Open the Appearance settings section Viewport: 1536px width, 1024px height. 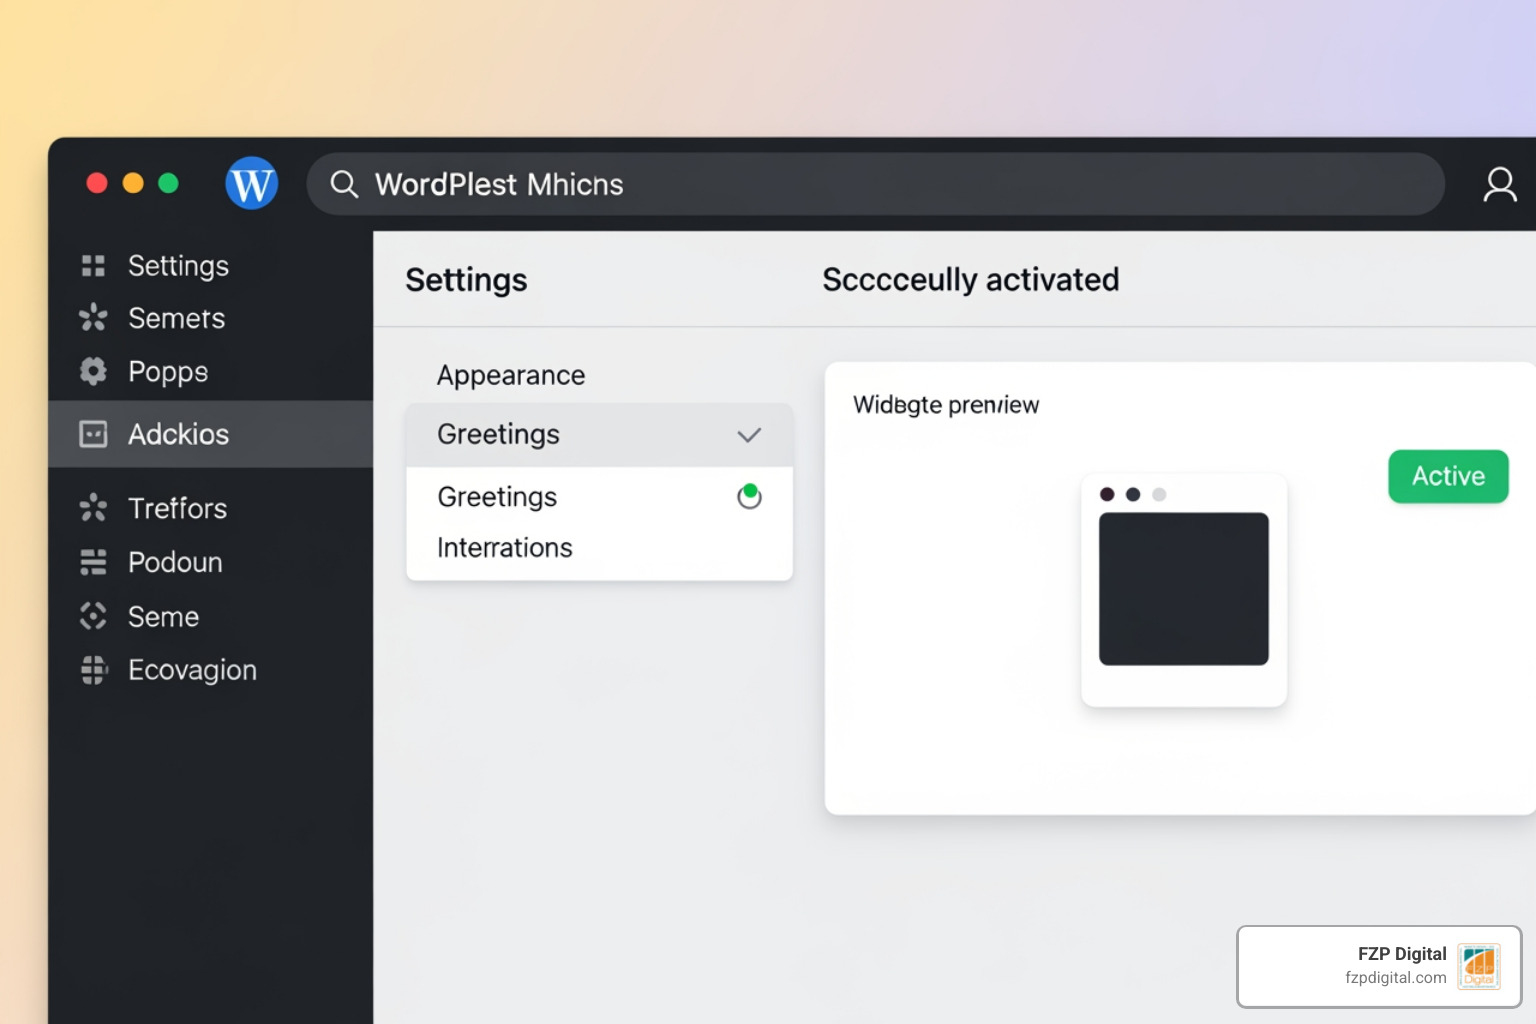[511, 375]
